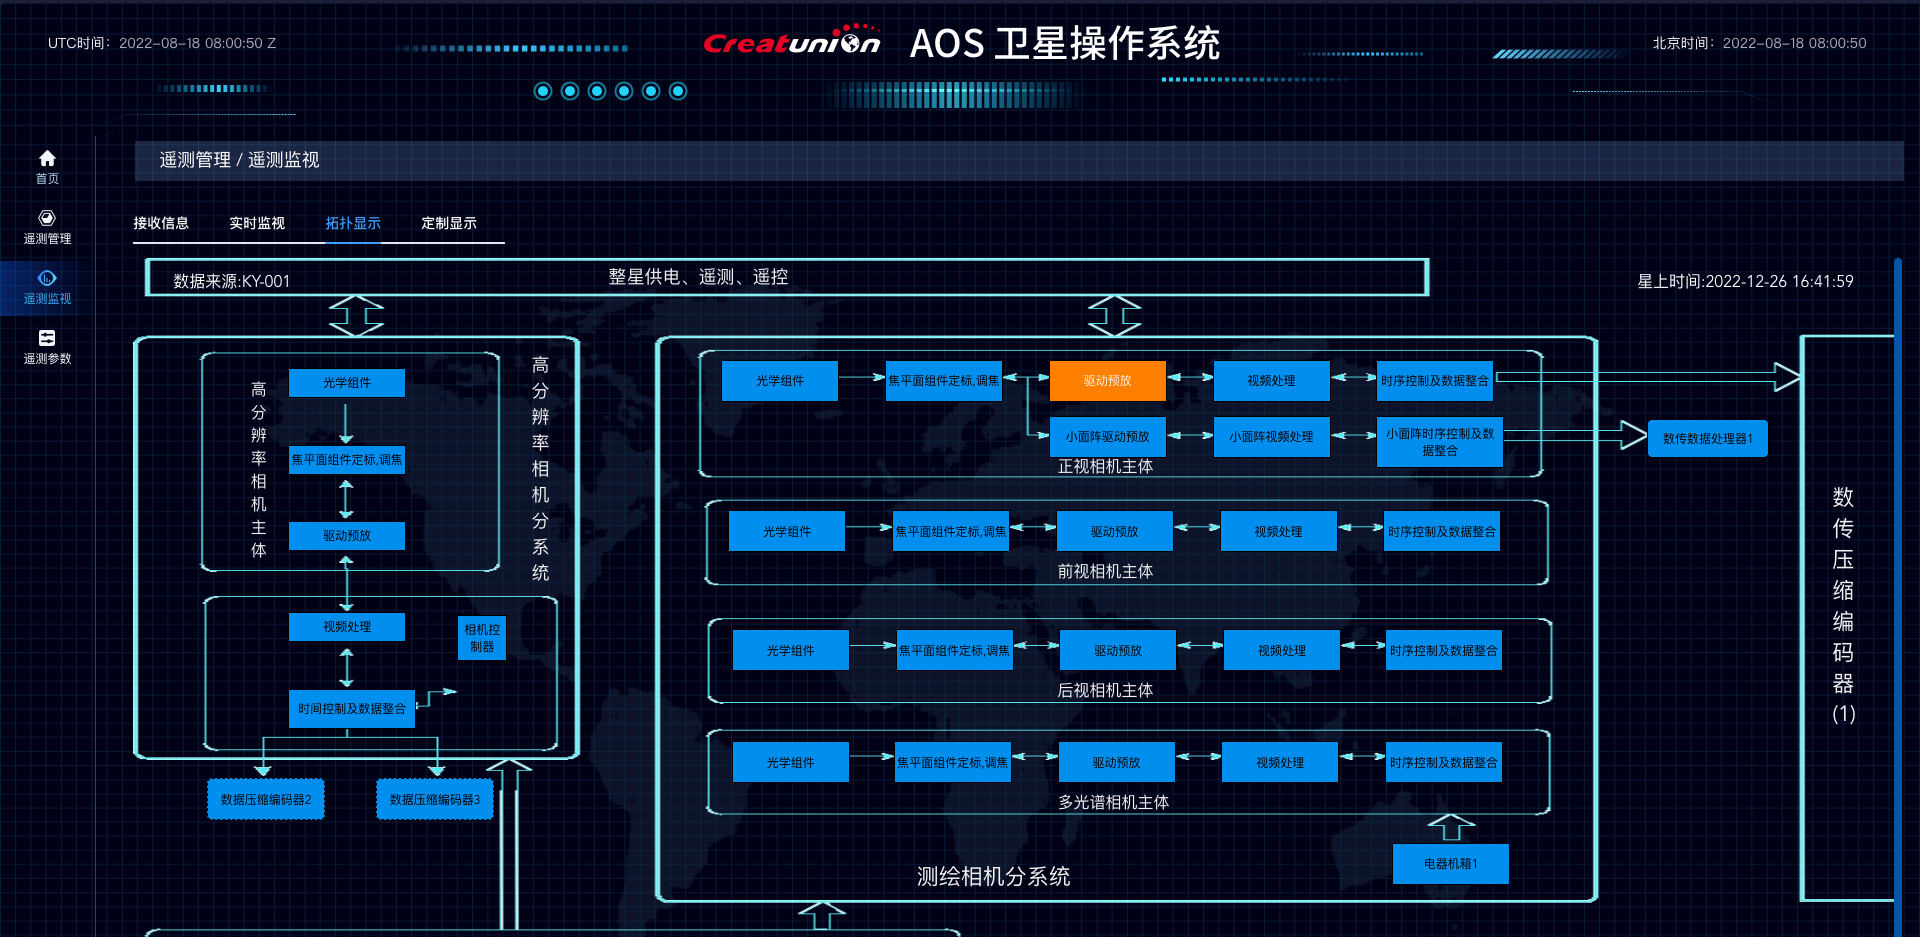The image size is (1920, 937).
Task: Open the 遥测管理 sidebar icon
Action: pyautogui.click(x=47, y=226)
